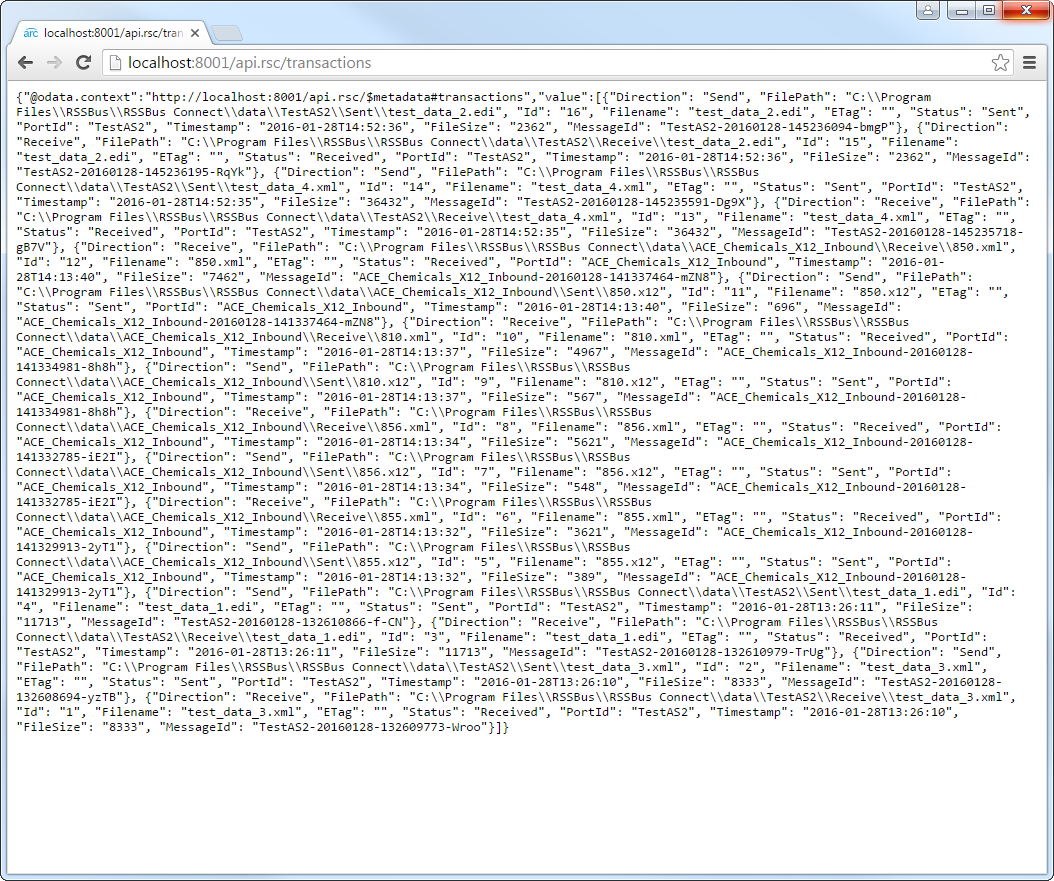The width and height of the screenshot is (1054, 881).
Task: Click the user profile button in title bar
Action: [928, 10]
